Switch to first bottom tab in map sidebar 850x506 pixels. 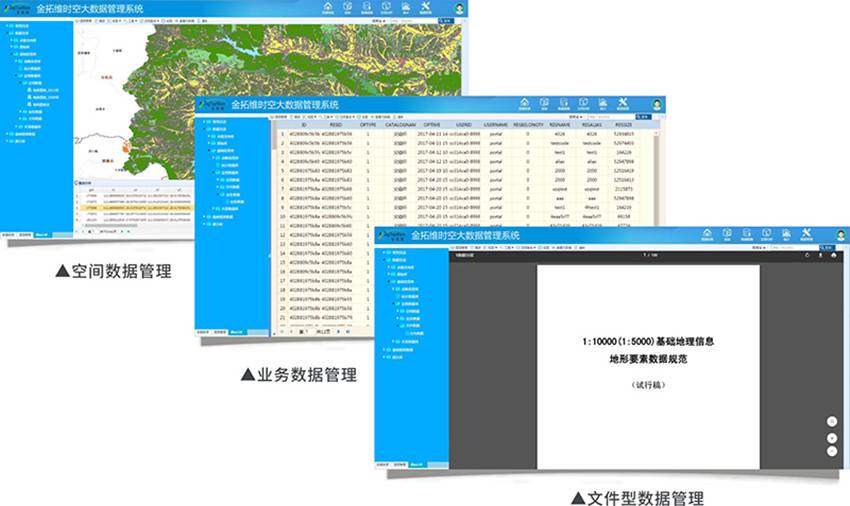[x=8, y=234]
